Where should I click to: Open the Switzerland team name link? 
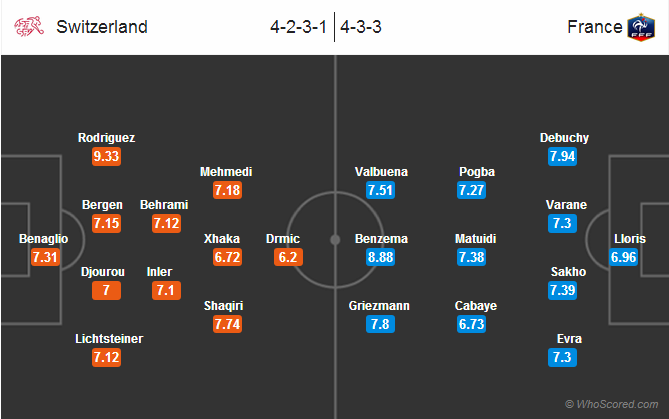click(102, 27)
